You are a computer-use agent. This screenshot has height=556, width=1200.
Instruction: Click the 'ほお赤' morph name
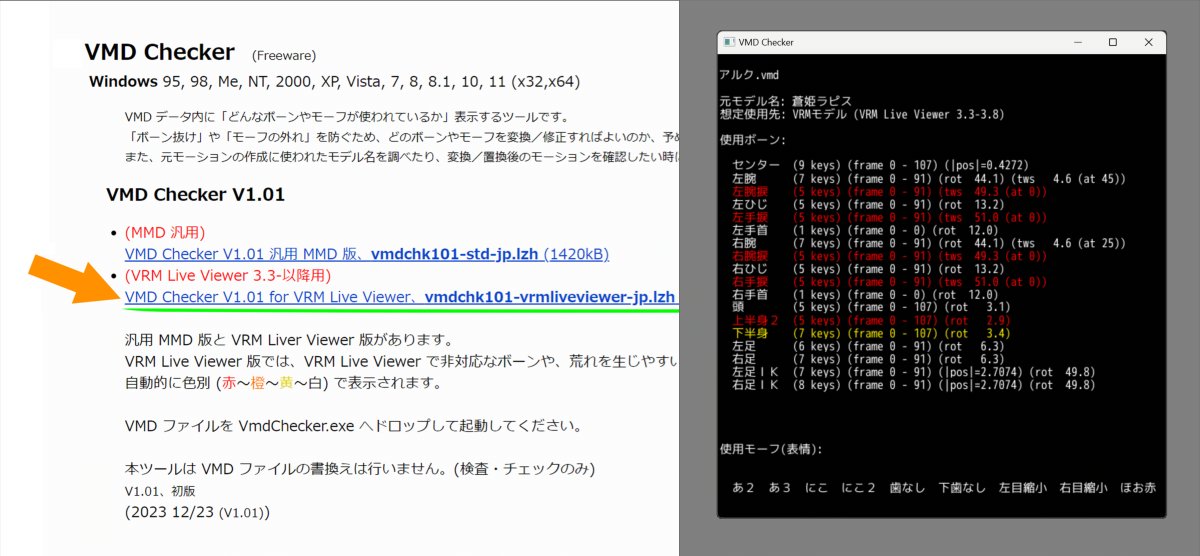(x=1138, y=488)
